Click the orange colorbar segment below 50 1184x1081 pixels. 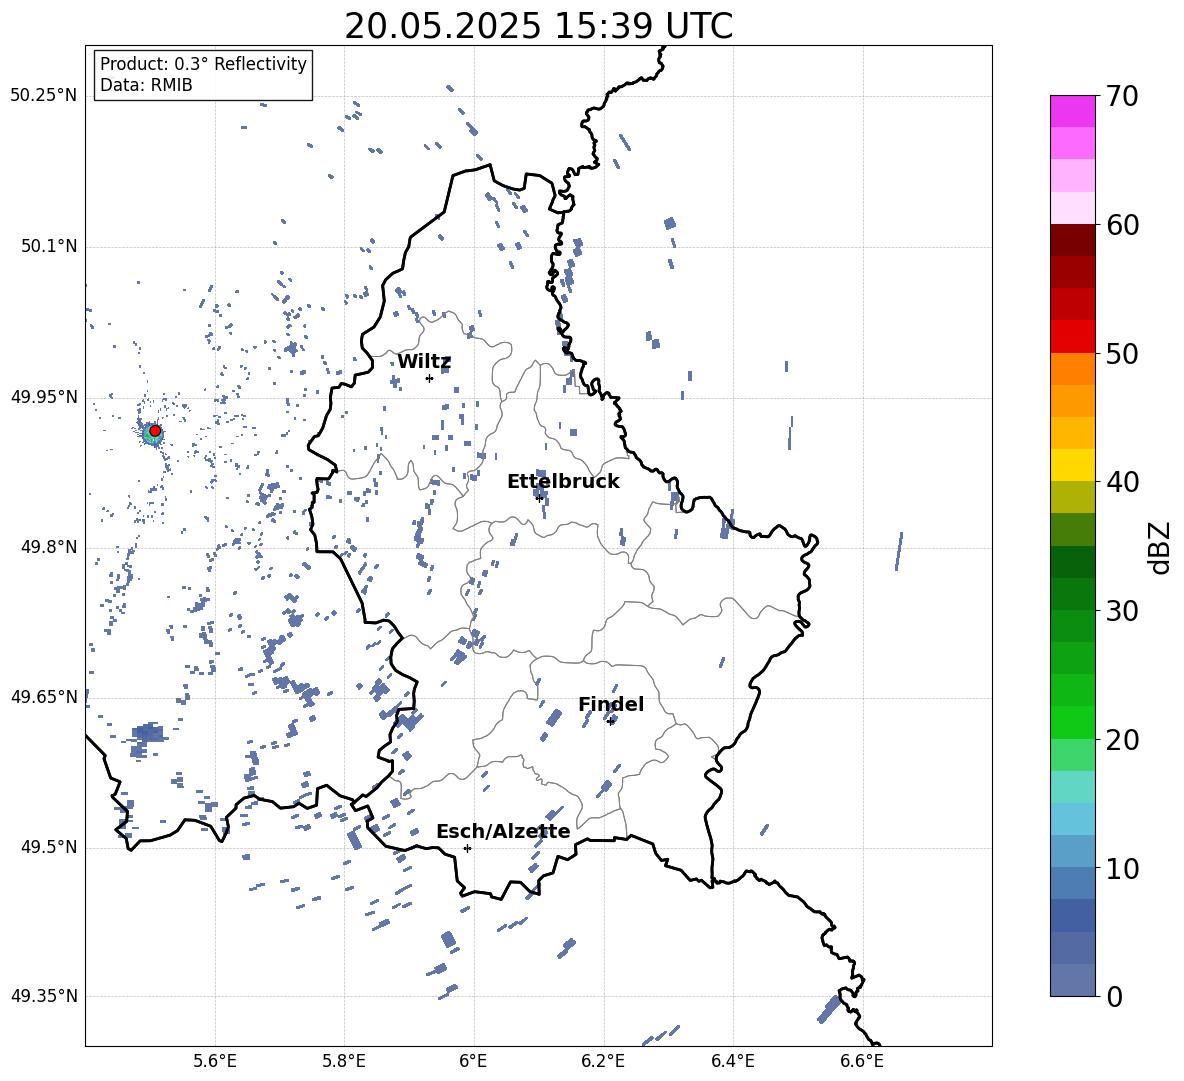(1072, 369)
